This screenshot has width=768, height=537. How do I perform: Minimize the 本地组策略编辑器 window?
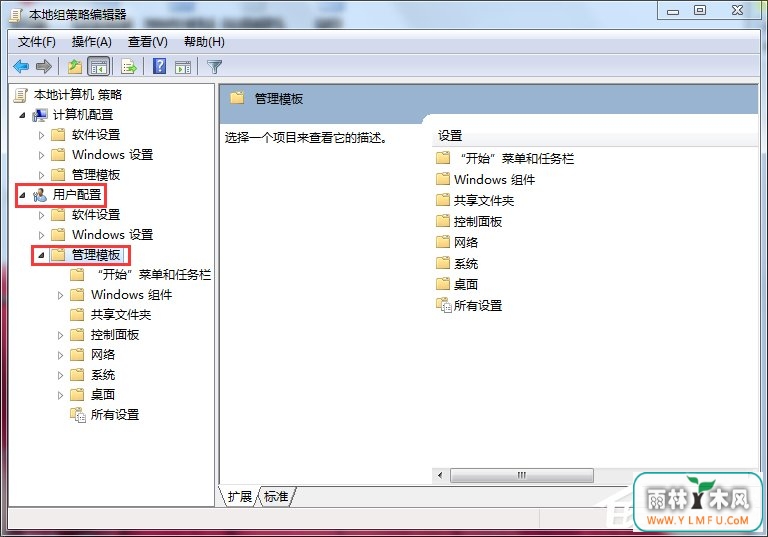point(673,10)
